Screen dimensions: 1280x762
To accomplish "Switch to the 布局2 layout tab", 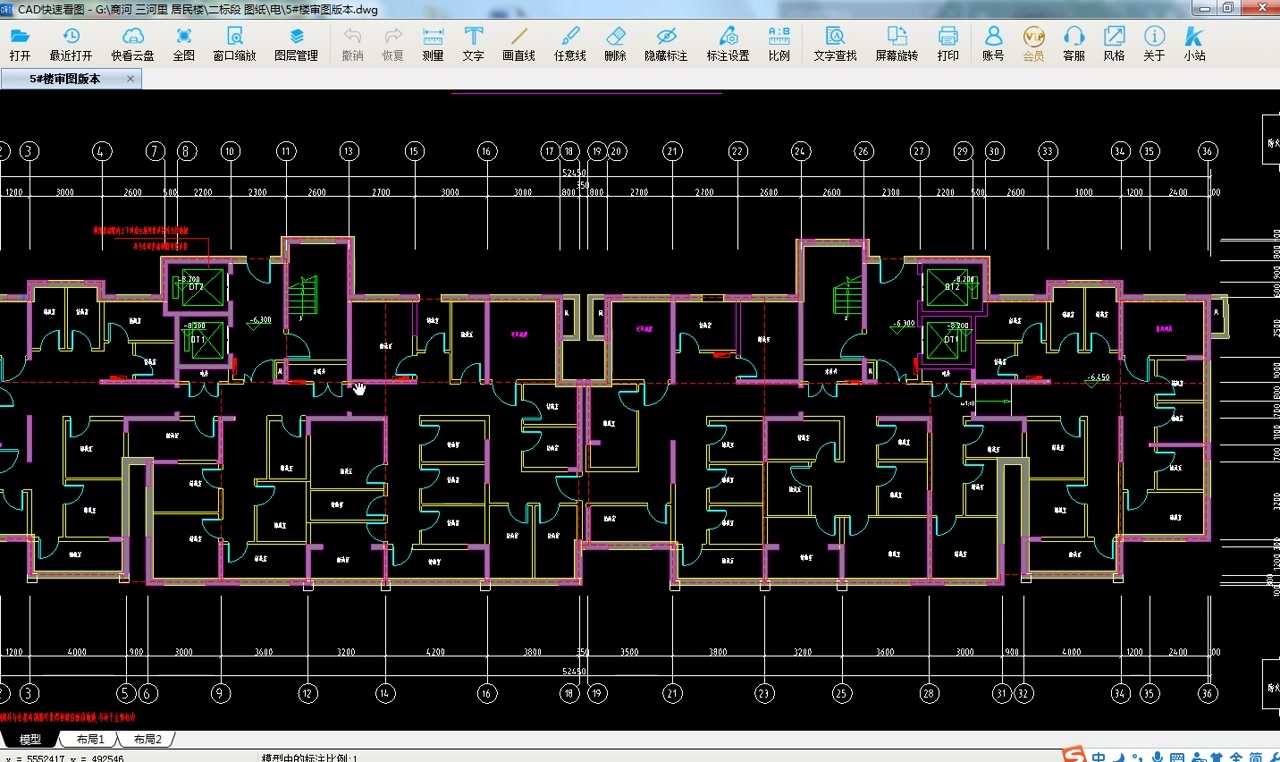I will (147, 739).
